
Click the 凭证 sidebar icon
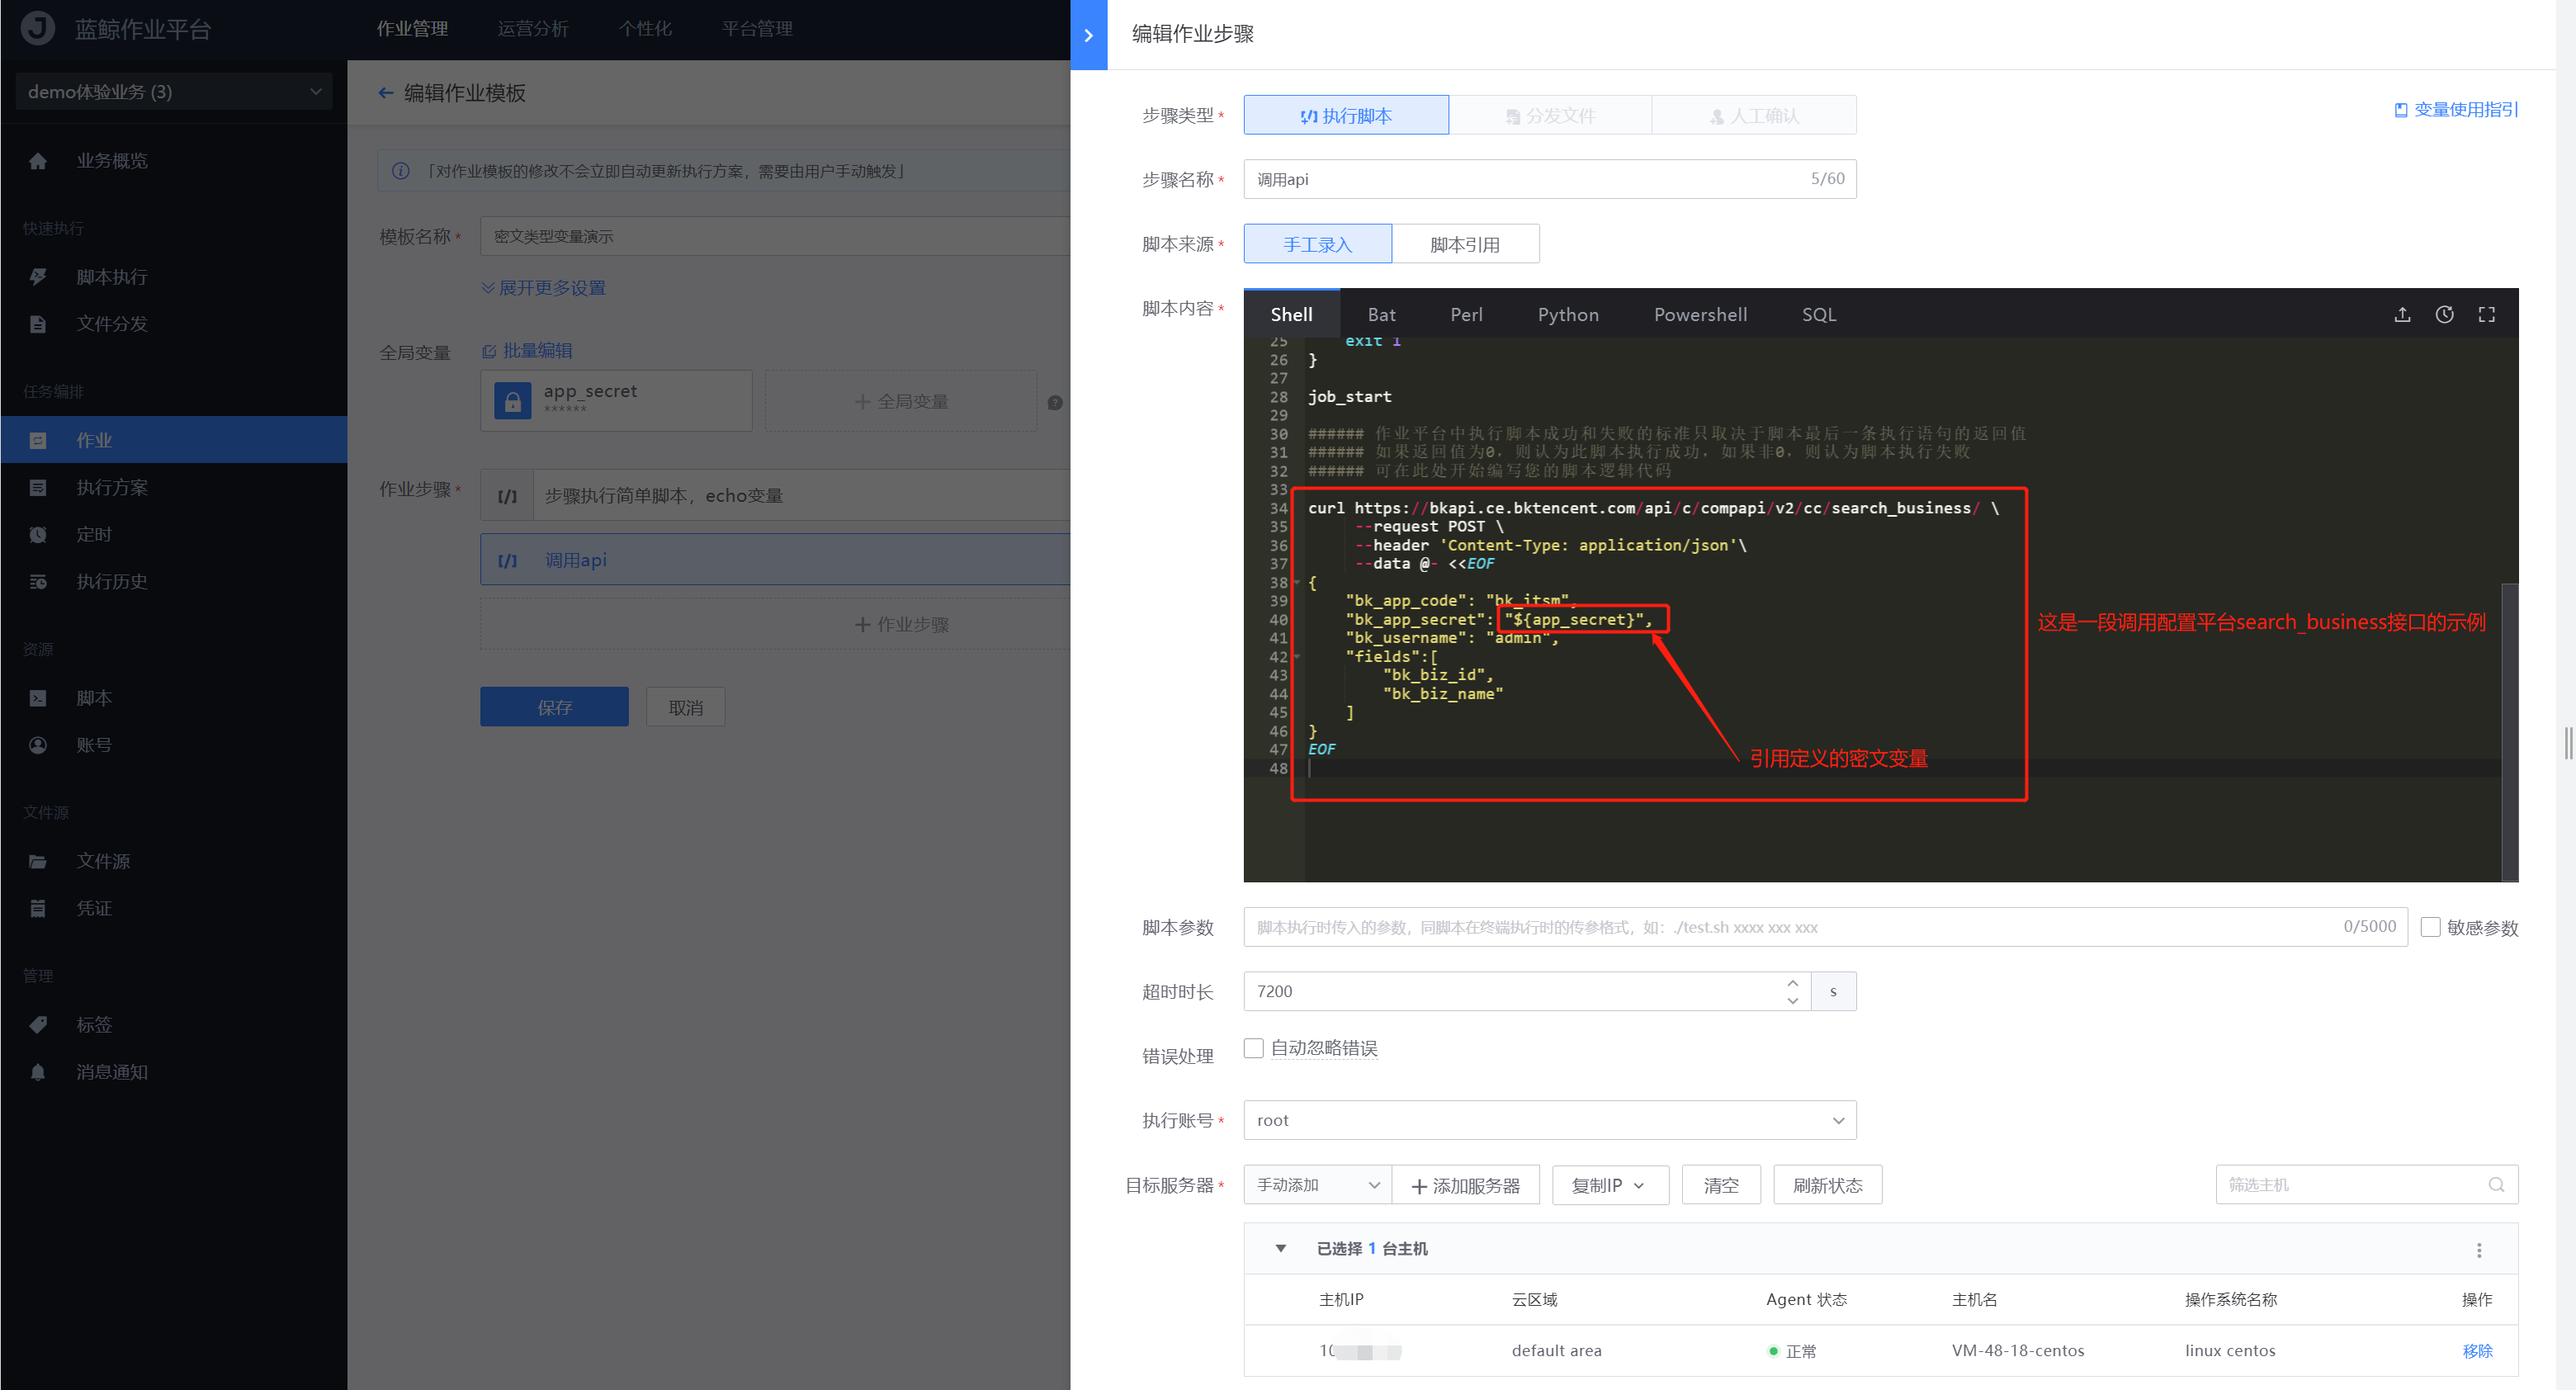tap(38, 908)
